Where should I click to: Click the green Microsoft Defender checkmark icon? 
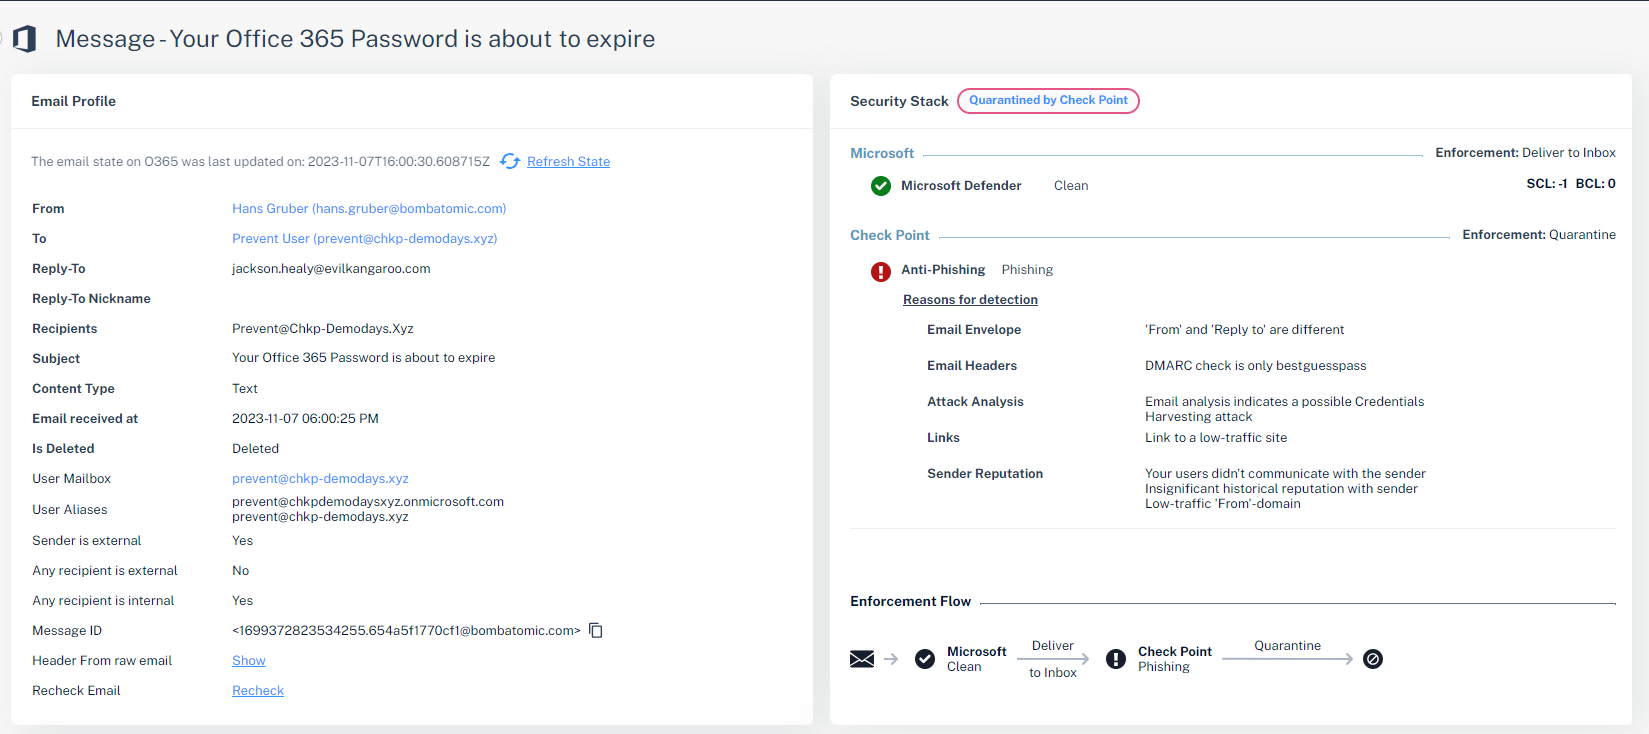881,186
